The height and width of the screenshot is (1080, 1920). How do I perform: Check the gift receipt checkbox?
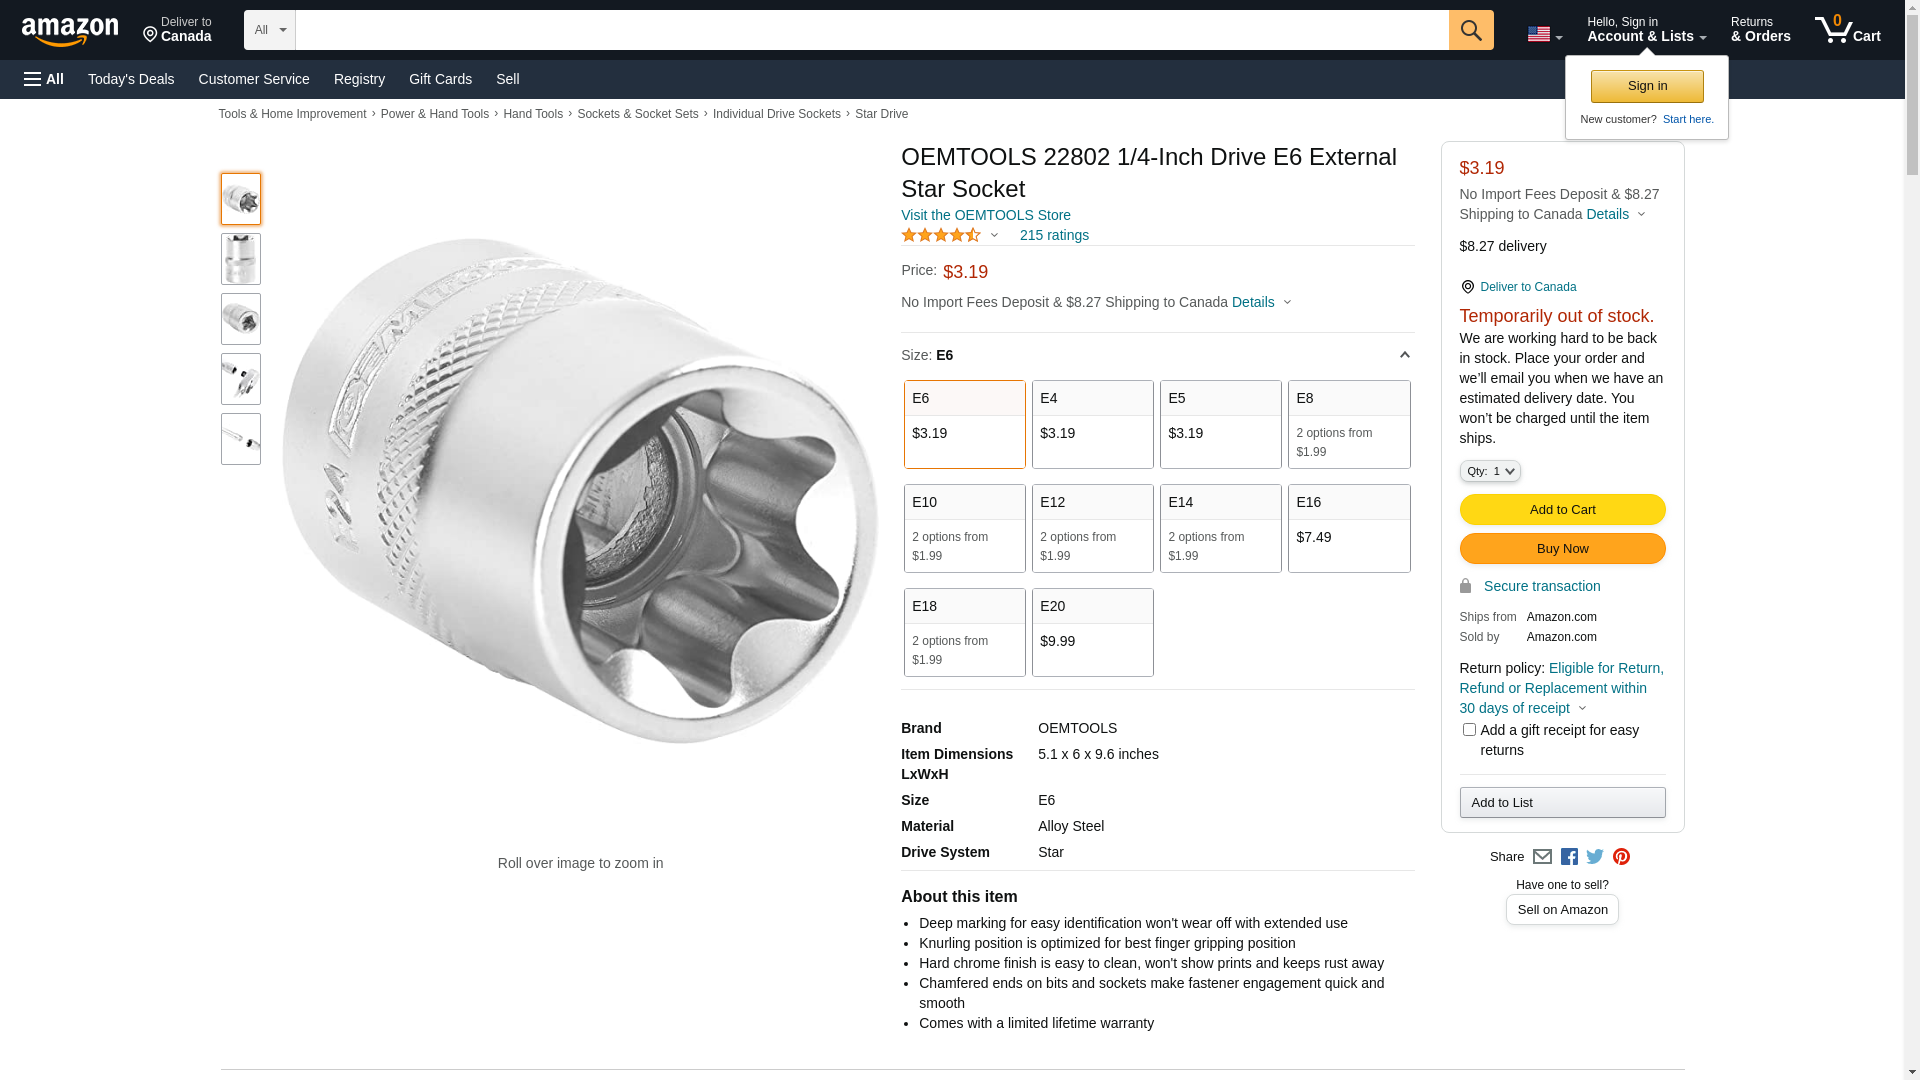1469,730
